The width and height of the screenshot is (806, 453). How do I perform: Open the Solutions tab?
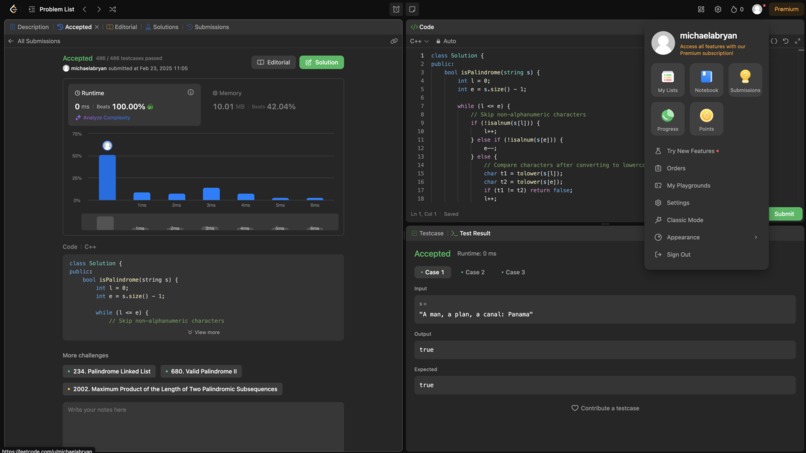[162, 27]
